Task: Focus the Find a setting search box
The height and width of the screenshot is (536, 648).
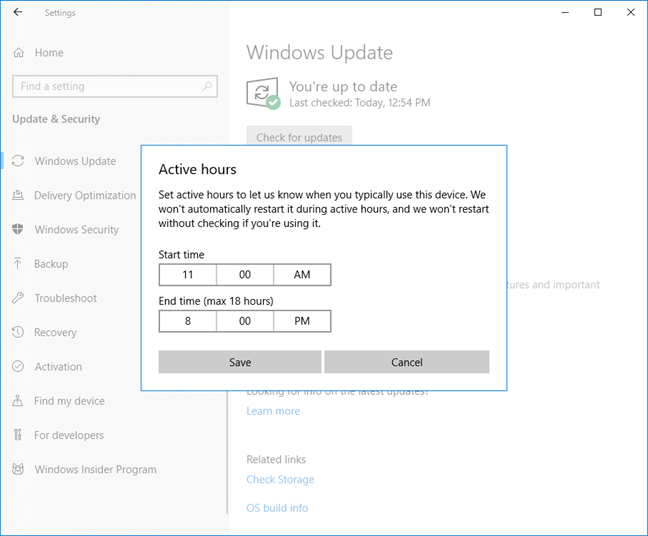Action: coord(115,86)
